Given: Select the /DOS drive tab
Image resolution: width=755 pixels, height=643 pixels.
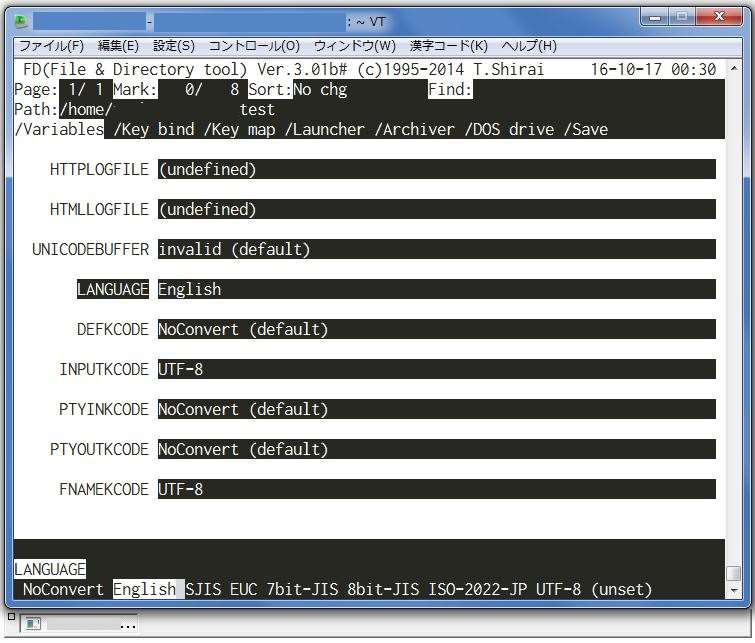Looking at the screenshot, I should 509,130.
